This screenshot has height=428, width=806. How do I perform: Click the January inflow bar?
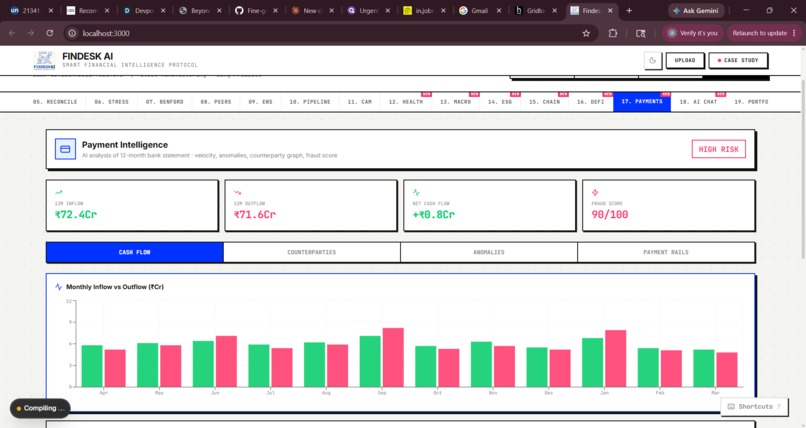tap(593, 363)
